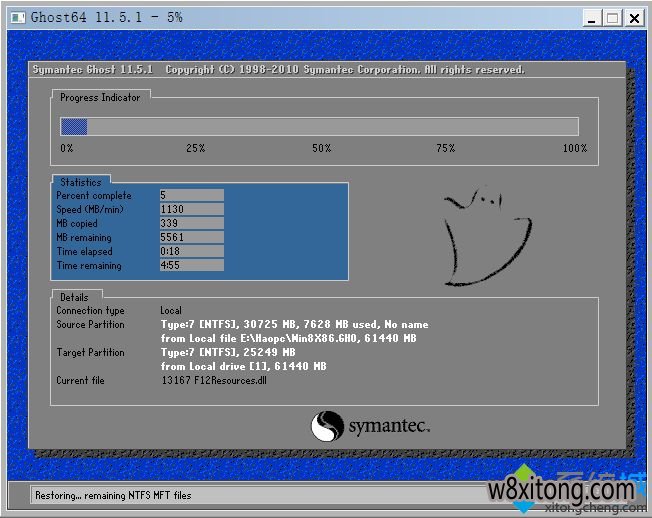Click the MB remaining value box
Screen dimensions: 652x518
pos(191,238)
